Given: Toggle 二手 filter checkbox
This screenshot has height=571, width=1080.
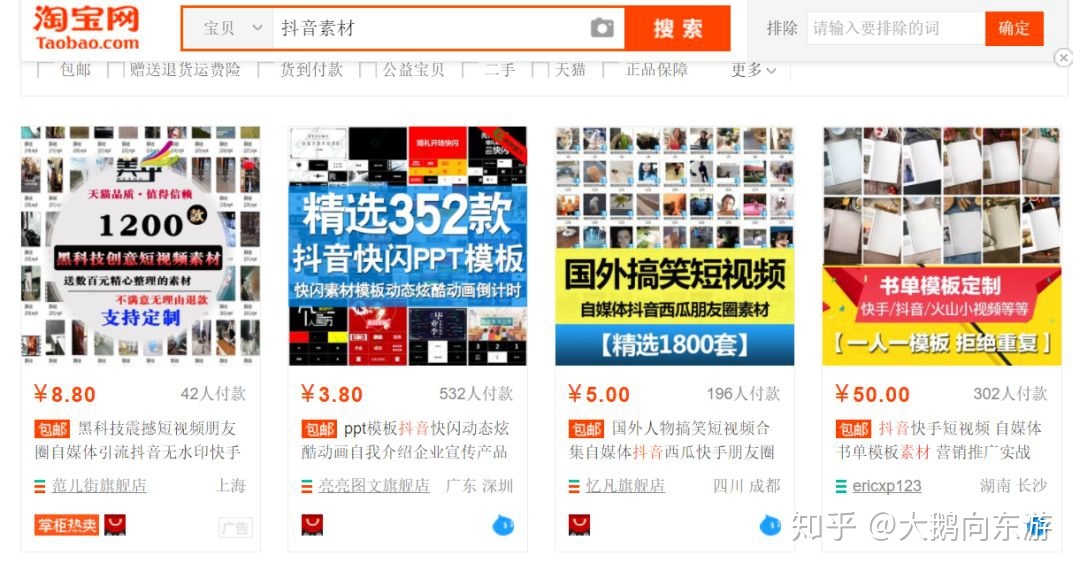Looking at the screenshot, I should (470, 70).
